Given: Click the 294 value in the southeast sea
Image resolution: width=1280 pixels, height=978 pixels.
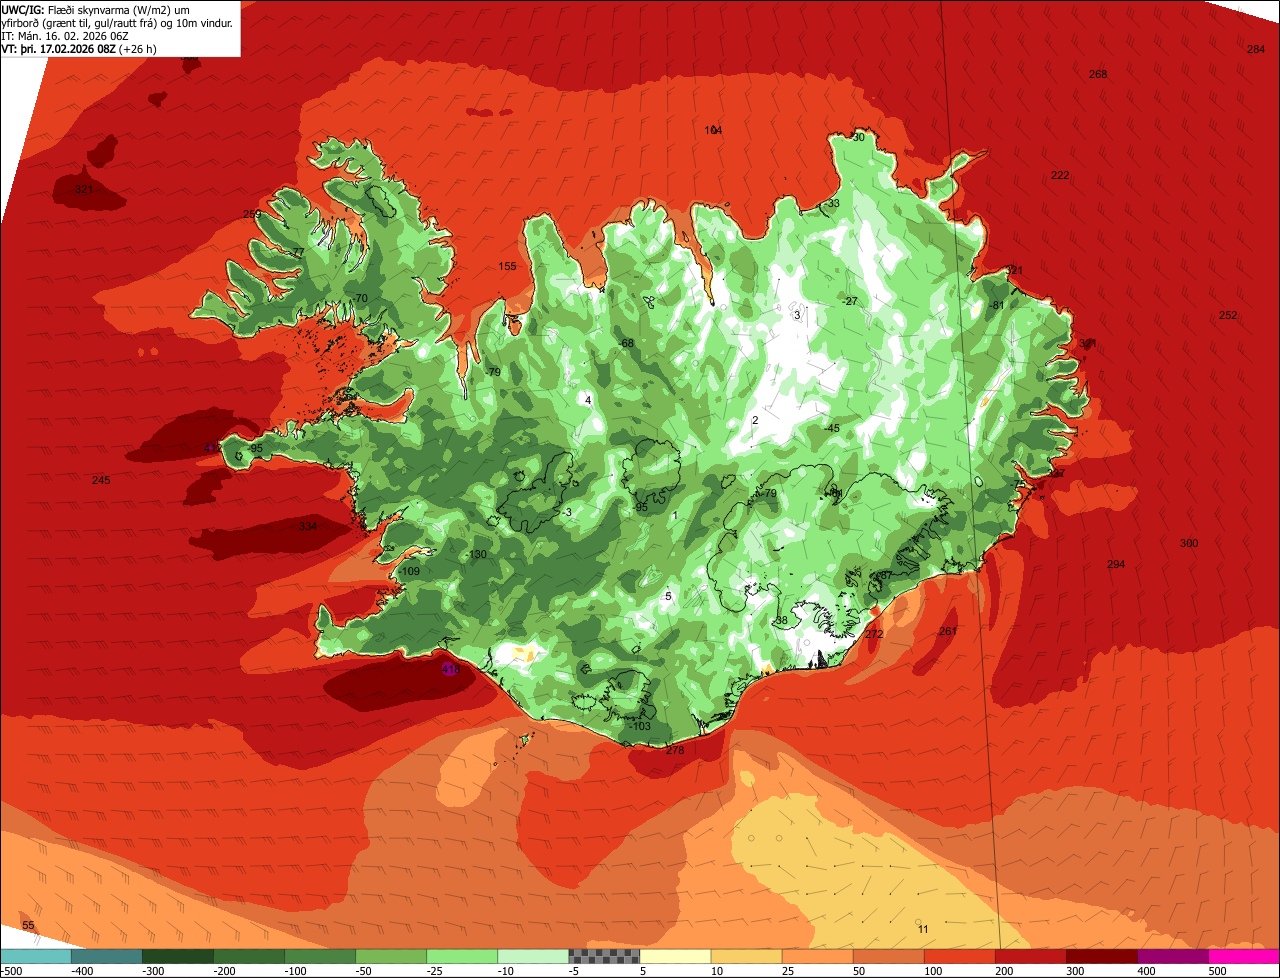Looking at the screenshot, I should (1116, 564).
